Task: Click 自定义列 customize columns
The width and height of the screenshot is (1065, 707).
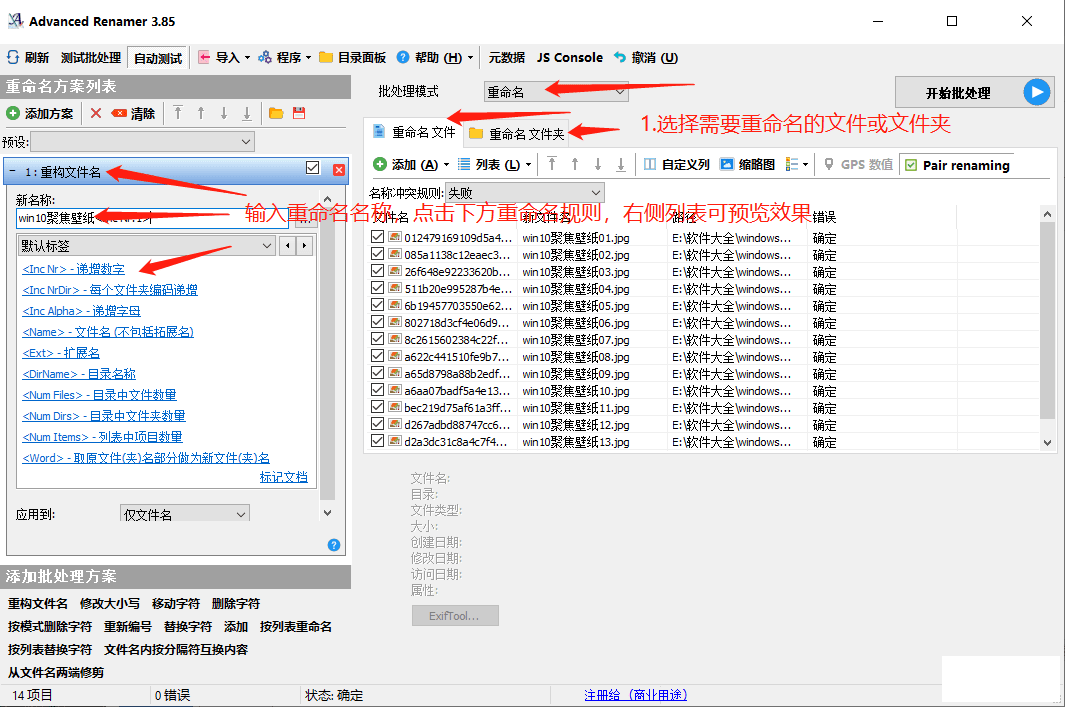Action: click(x=676, y=164)
